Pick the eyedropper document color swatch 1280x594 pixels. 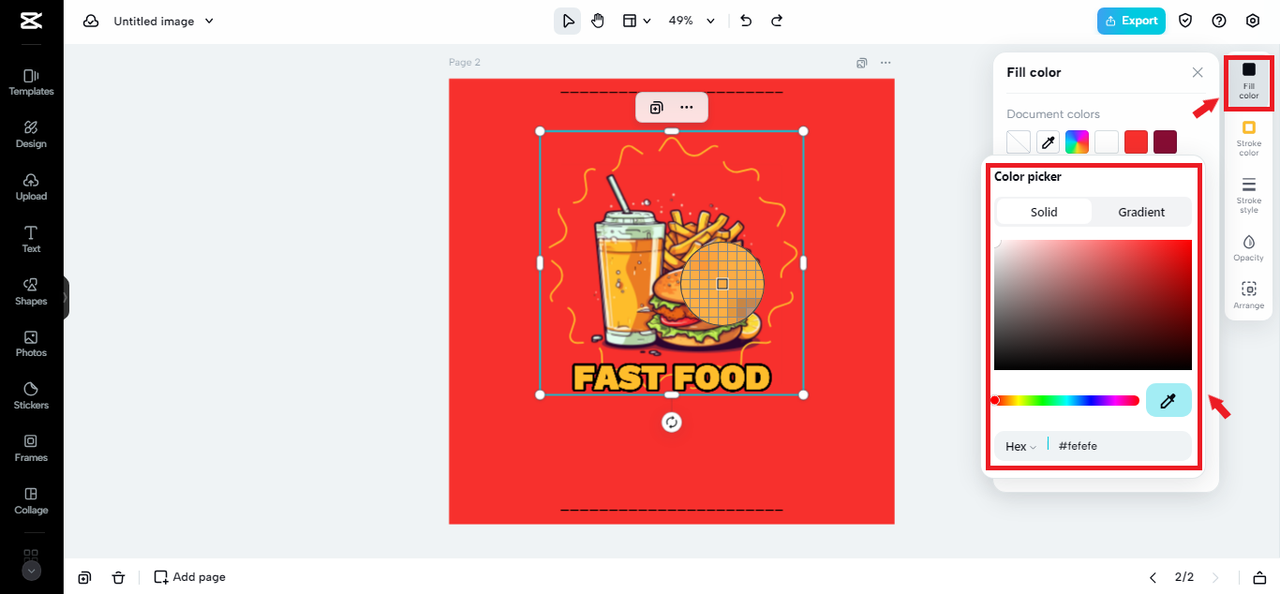coord(1048,142)
